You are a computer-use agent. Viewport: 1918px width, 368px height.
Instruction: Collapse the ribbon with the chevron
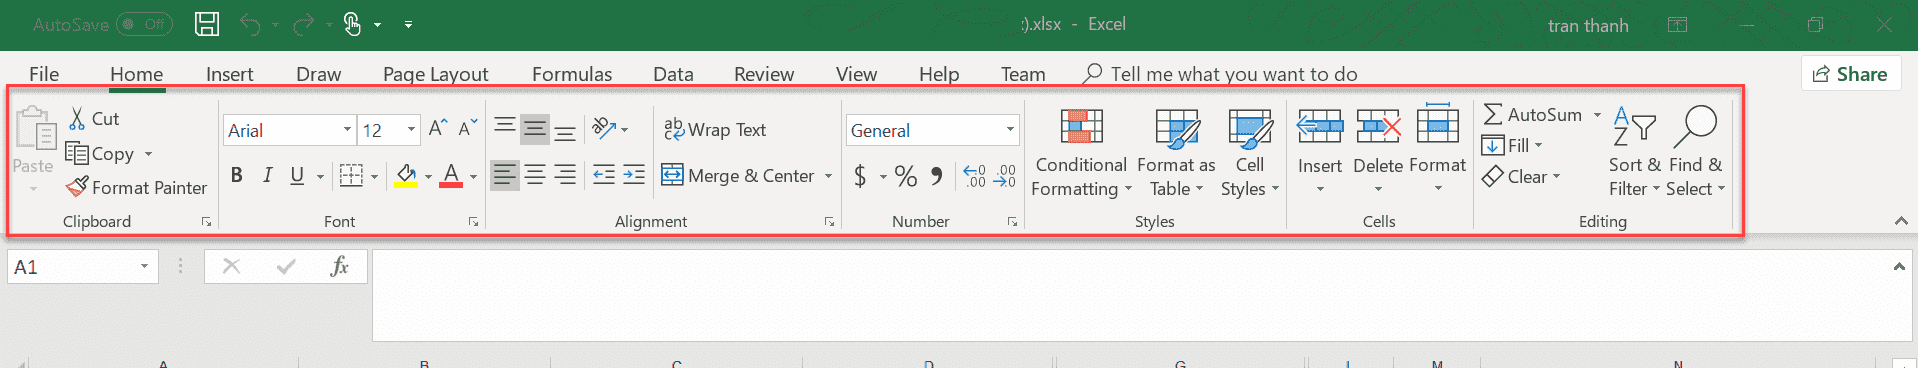(x=1900, y=221)
